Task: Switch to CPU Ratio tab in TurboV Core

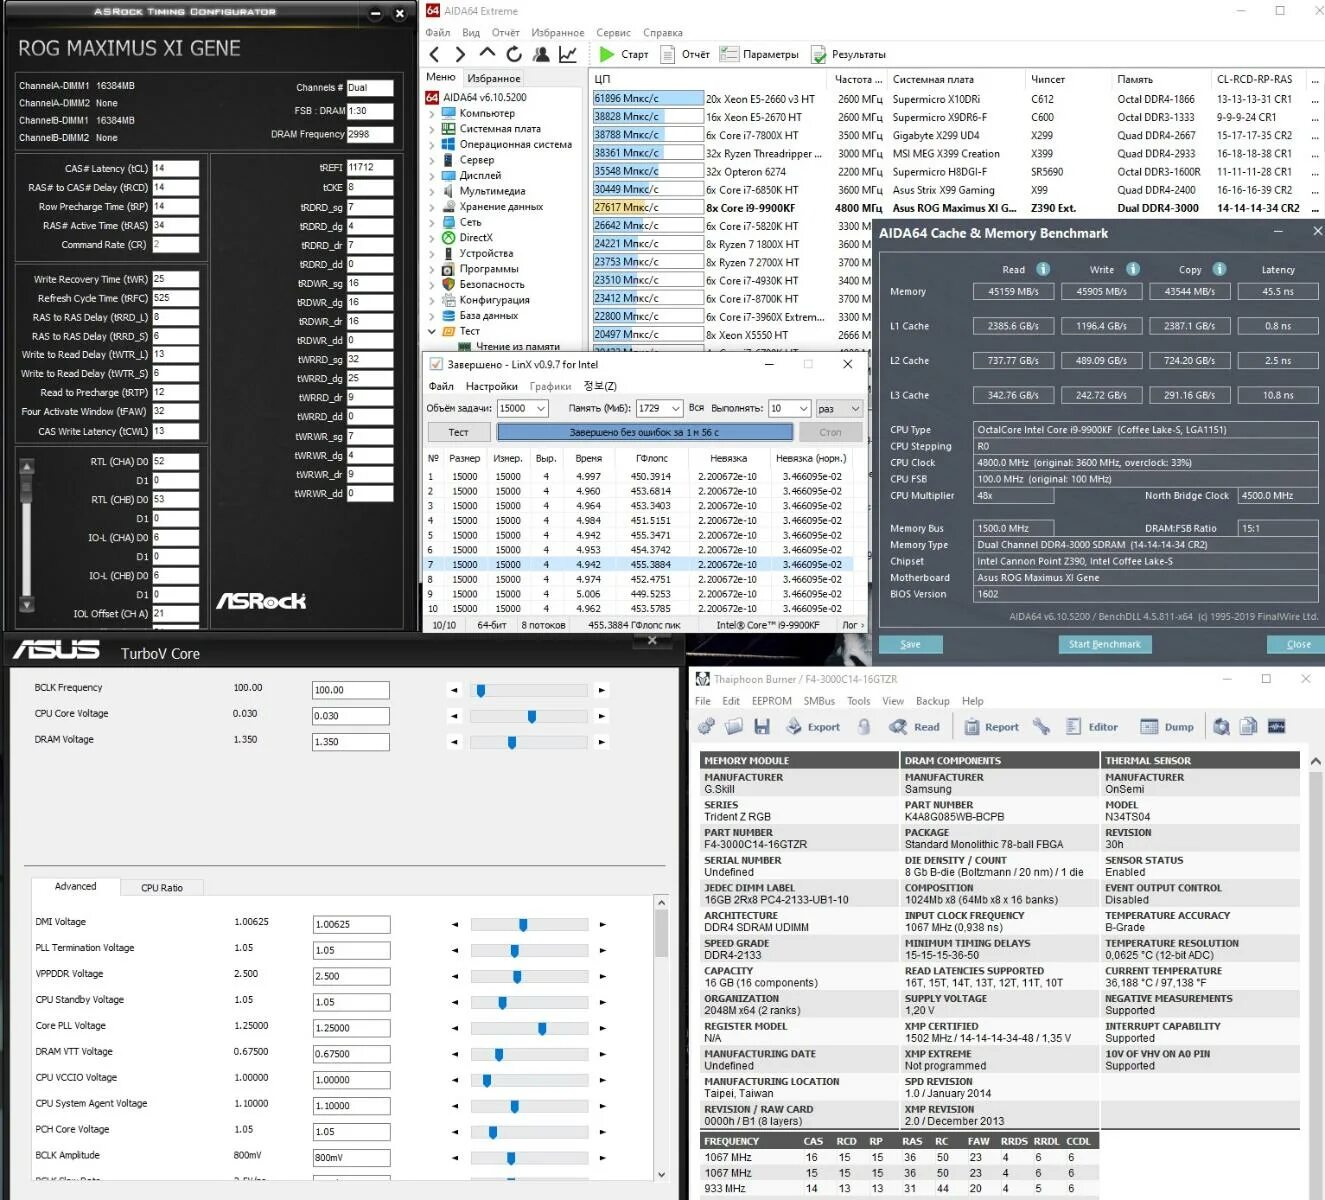Action: tap(161, 887)
